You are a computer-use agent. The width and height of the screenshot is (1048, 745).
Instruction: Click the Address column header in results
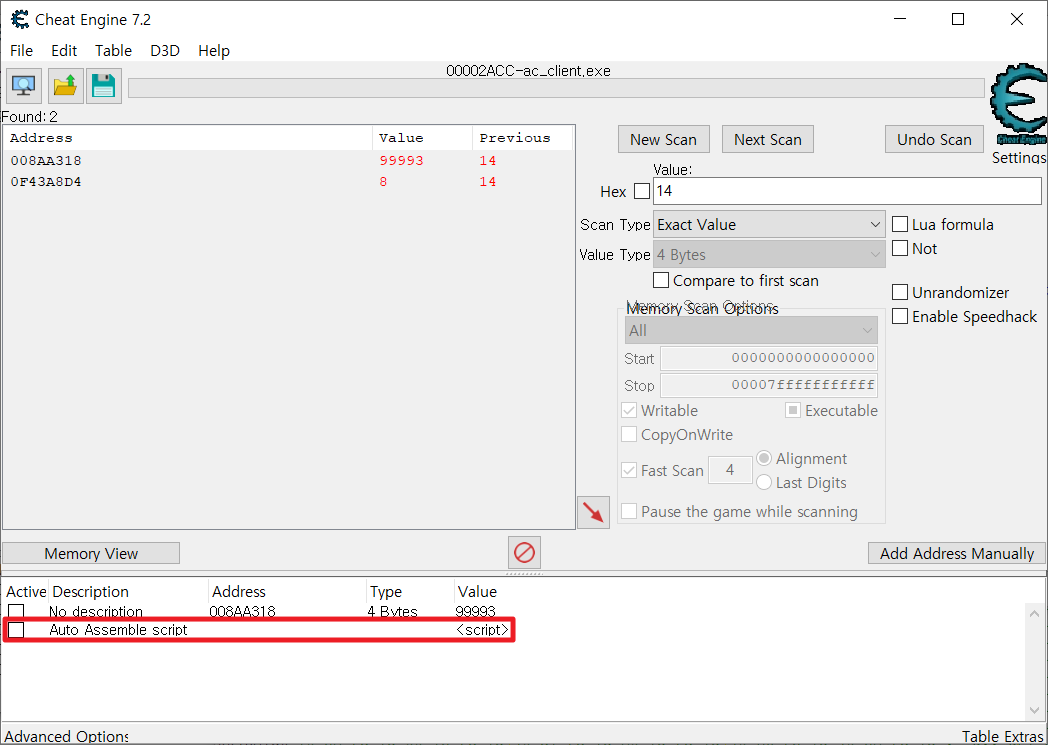pyautogui.click(x=188, y=138)
